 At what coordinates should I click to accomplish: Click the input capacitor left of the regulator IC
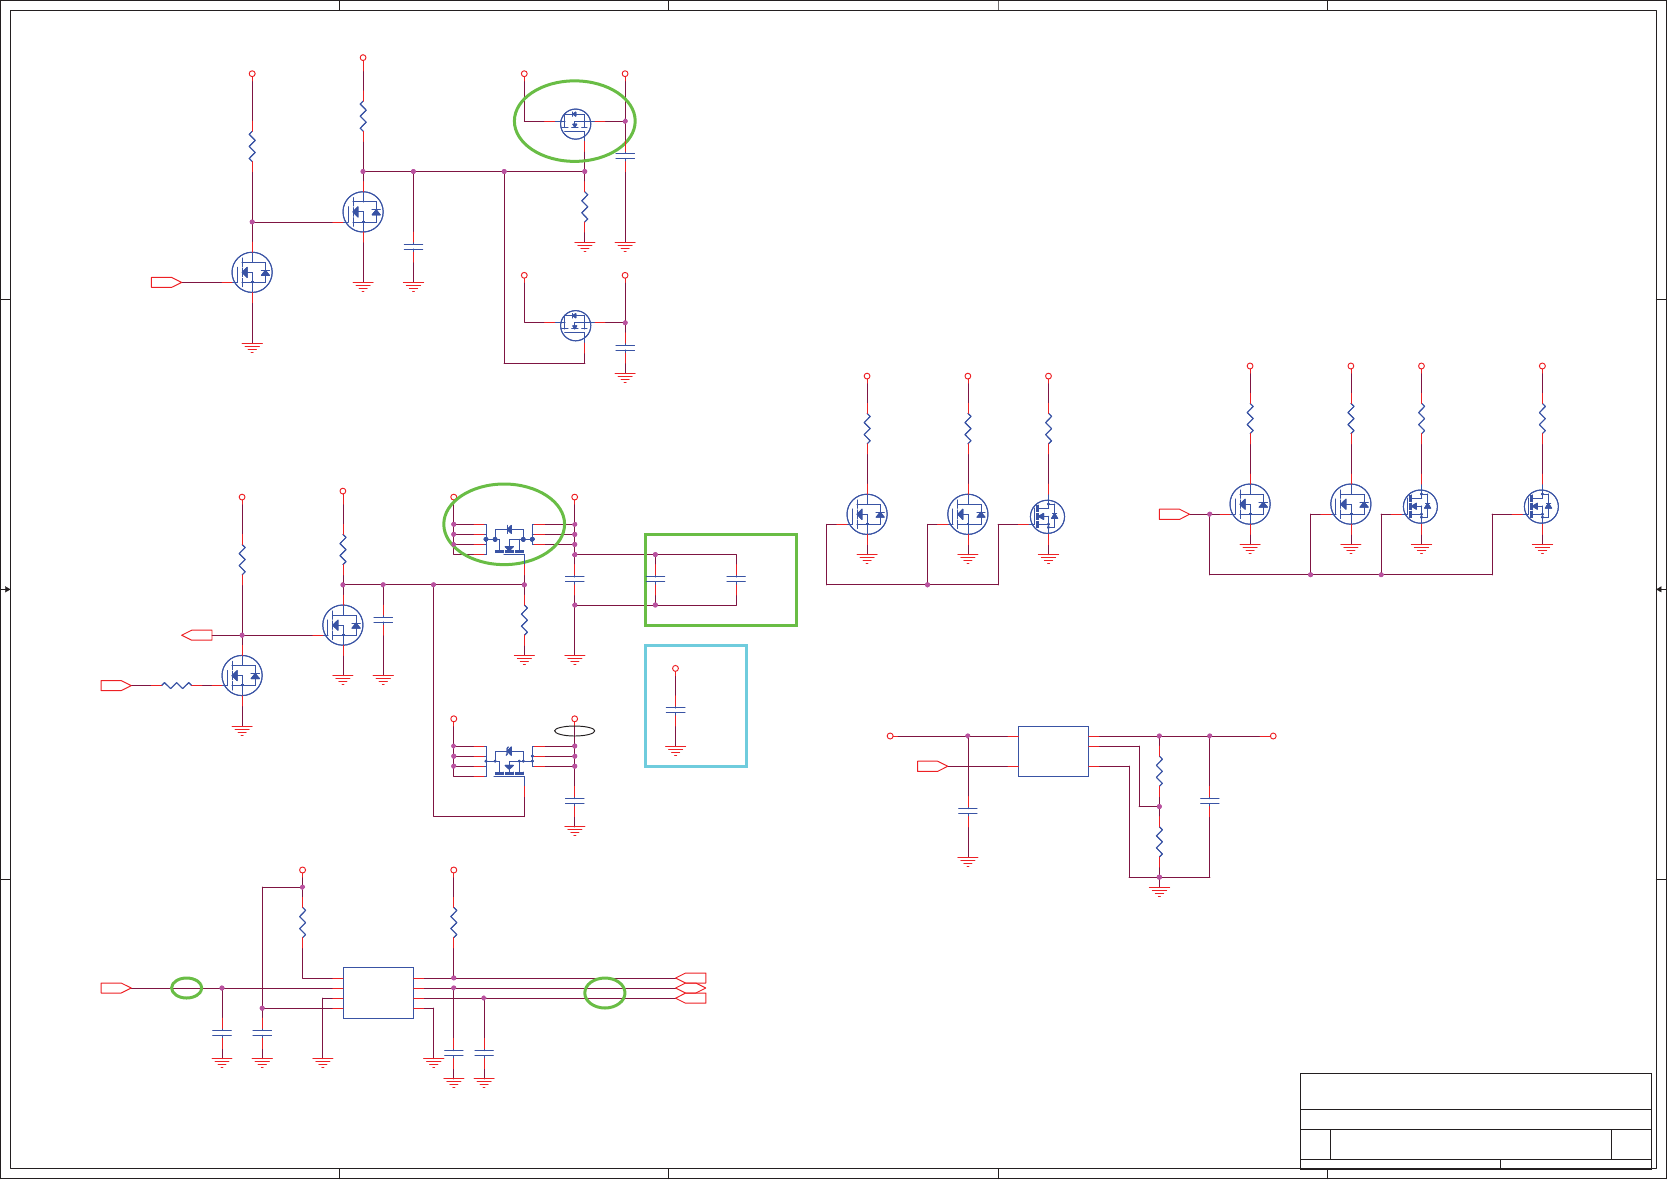click(x=967, y=811)
